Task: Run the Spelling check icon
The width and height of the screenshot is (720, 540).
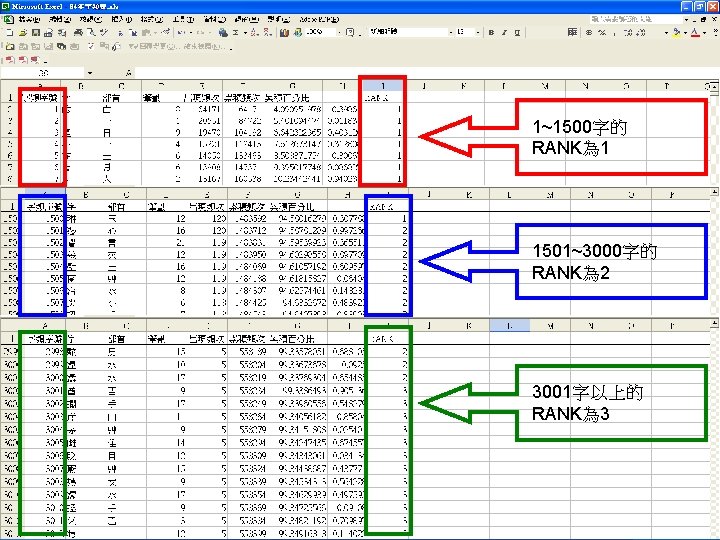Action: click(104, 33)
